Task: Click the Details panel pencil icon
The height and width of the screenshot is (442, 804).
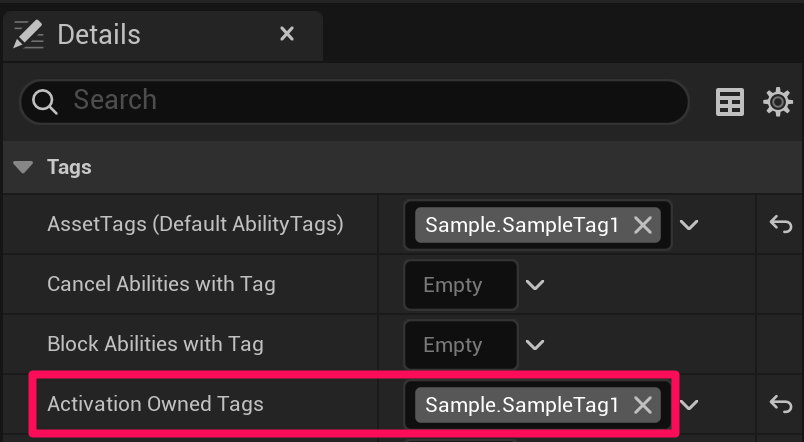Action: 28,35
